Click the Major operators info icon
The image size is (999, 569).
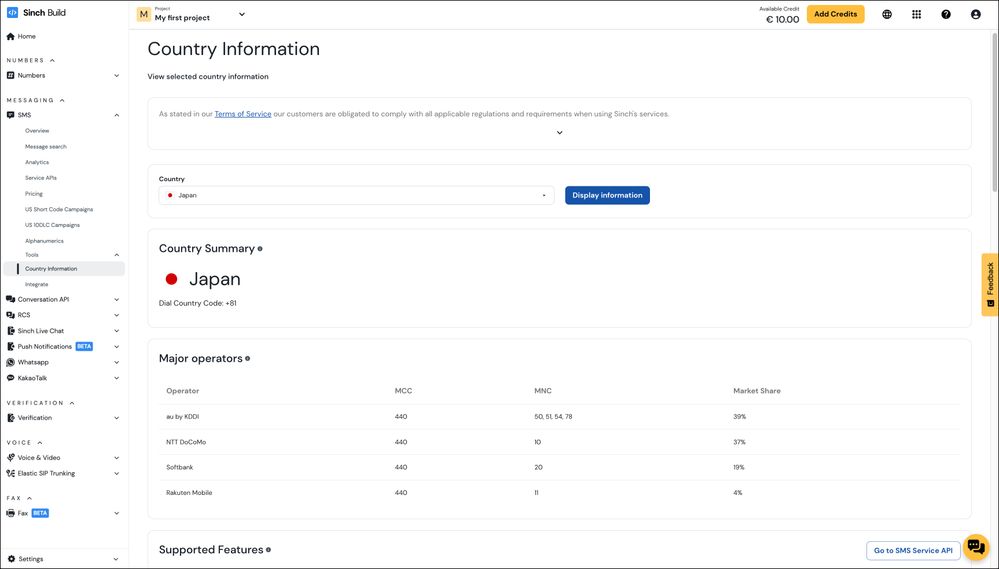point(248,359)
